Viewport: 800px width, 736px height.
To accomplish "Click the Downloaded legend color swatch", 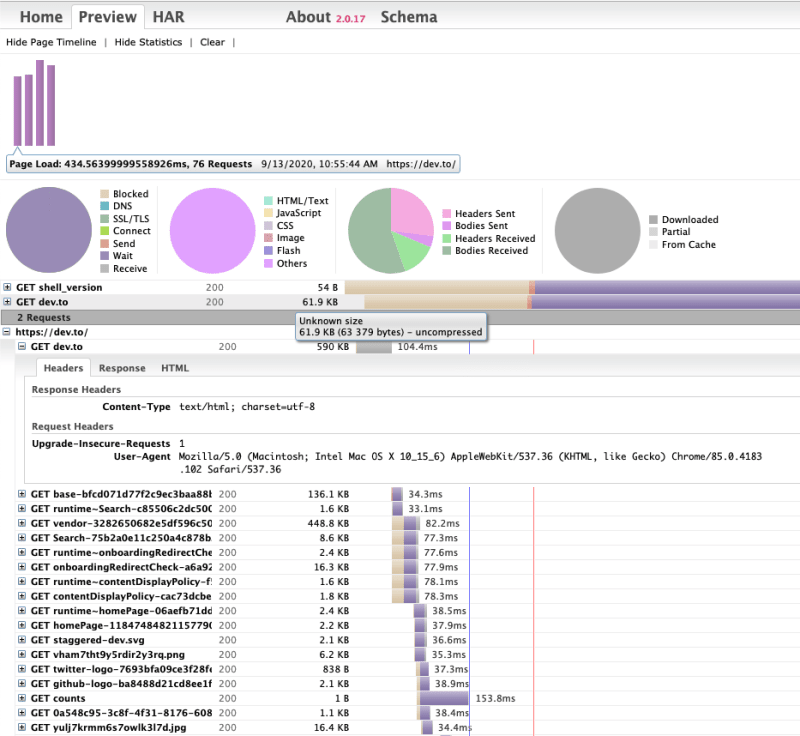I will [x=653, y=219].
